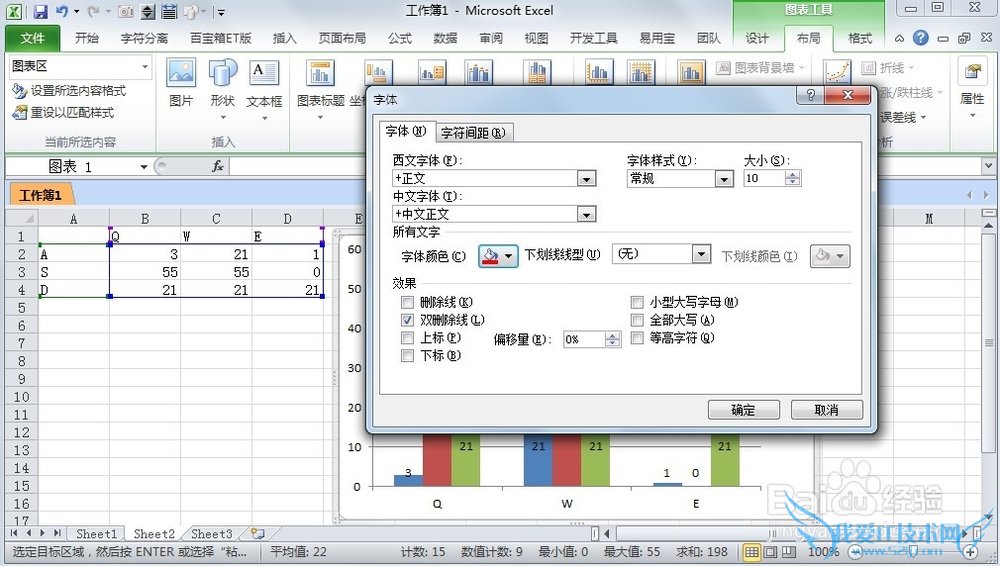This screenshot has height=566, width=1000.
Task: Click format selection (设置所选内容格式)
Action: click(69, 91)
